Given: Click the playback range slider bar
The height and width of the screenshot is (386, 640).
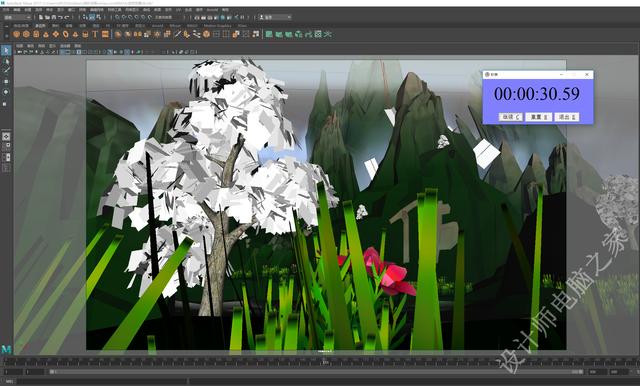Looking at the screenshot, I should coord(316,372).
